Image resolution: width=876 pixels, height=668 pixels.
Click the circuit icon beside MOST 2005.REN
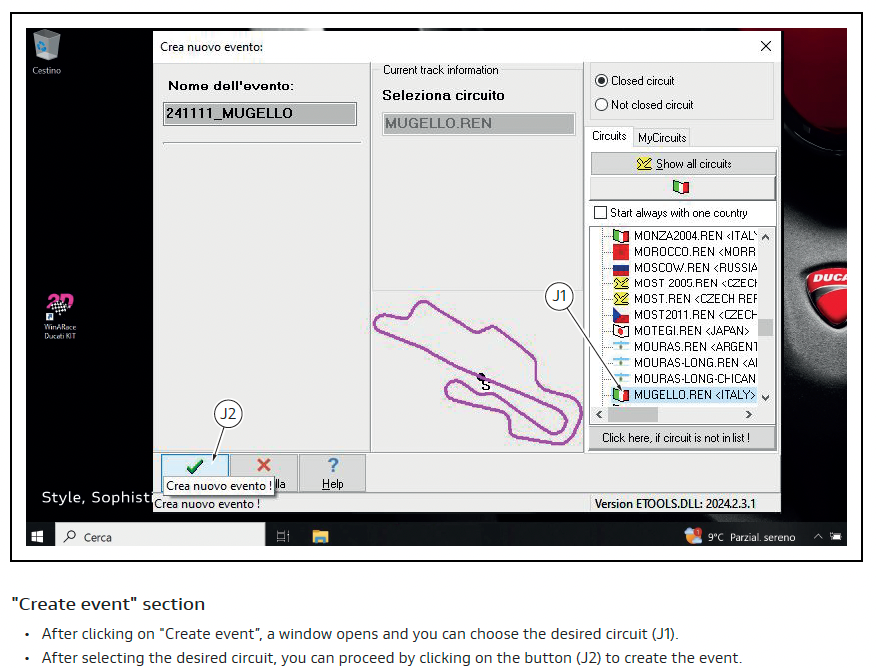click(621, 283)
